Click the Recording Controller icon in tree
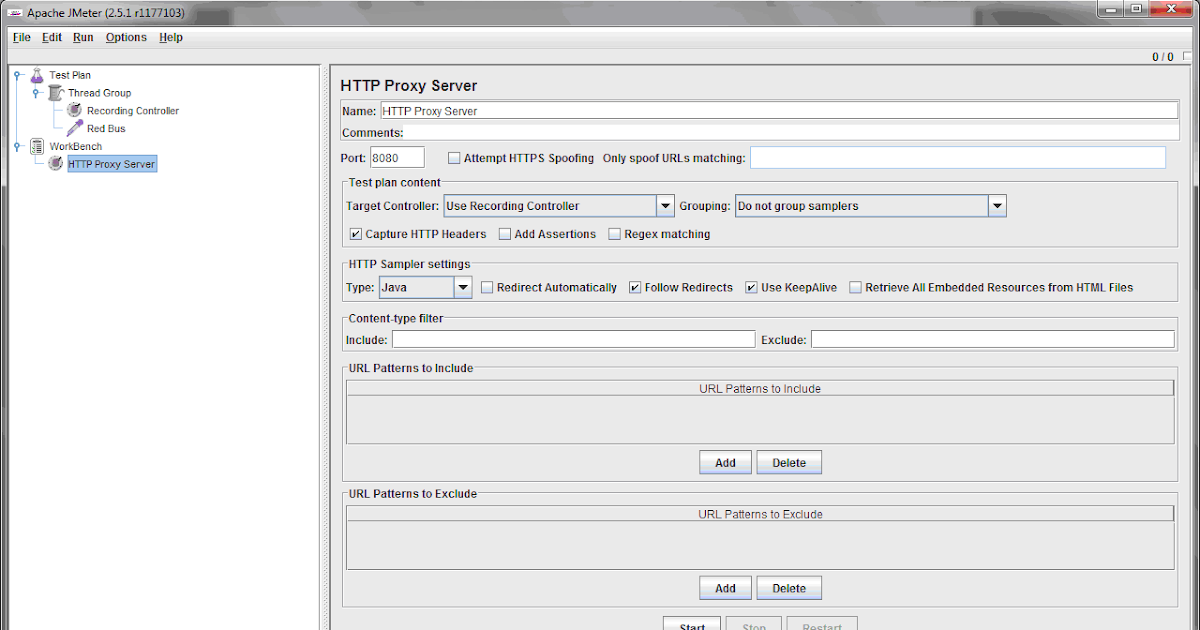1200x630 pixels. (x=75, y=111)
